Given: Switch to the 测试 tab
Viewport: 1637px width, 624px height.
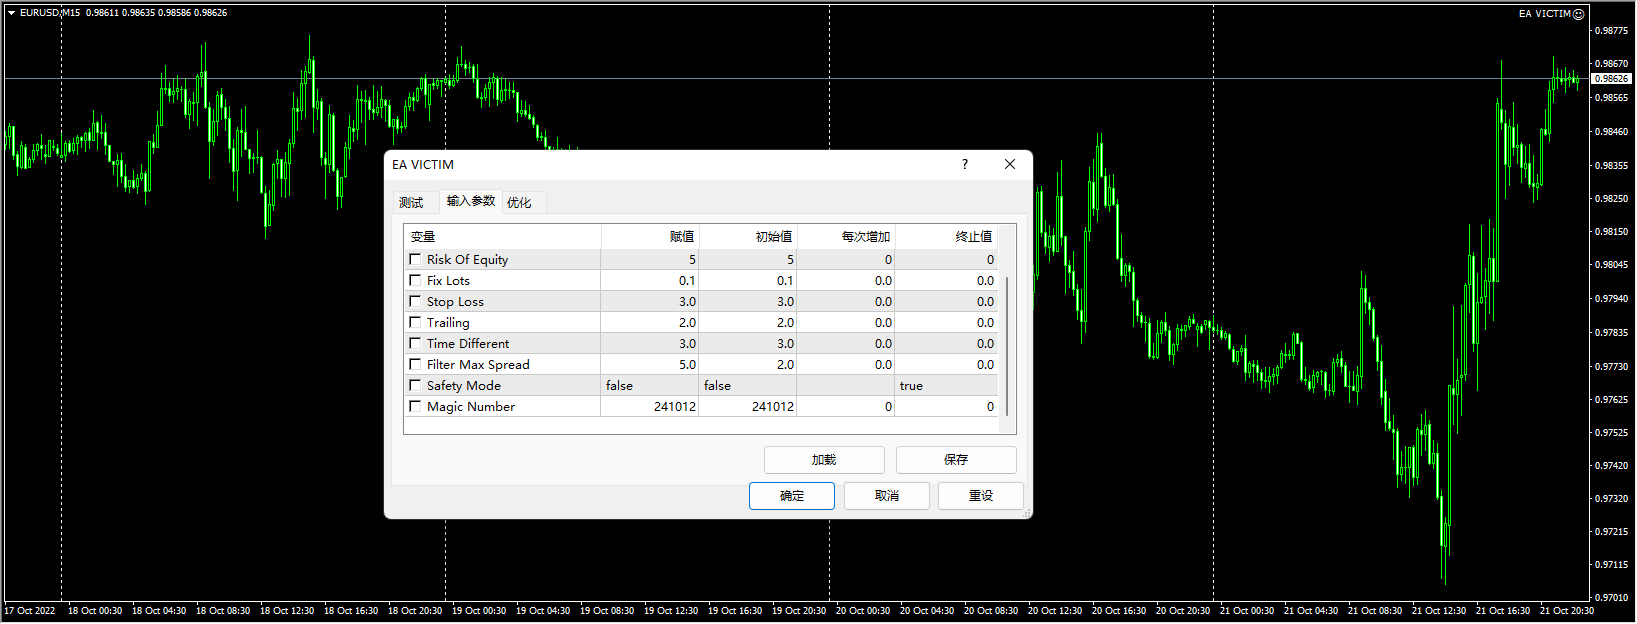Looking at the screenshot, I should pos(411,203).
